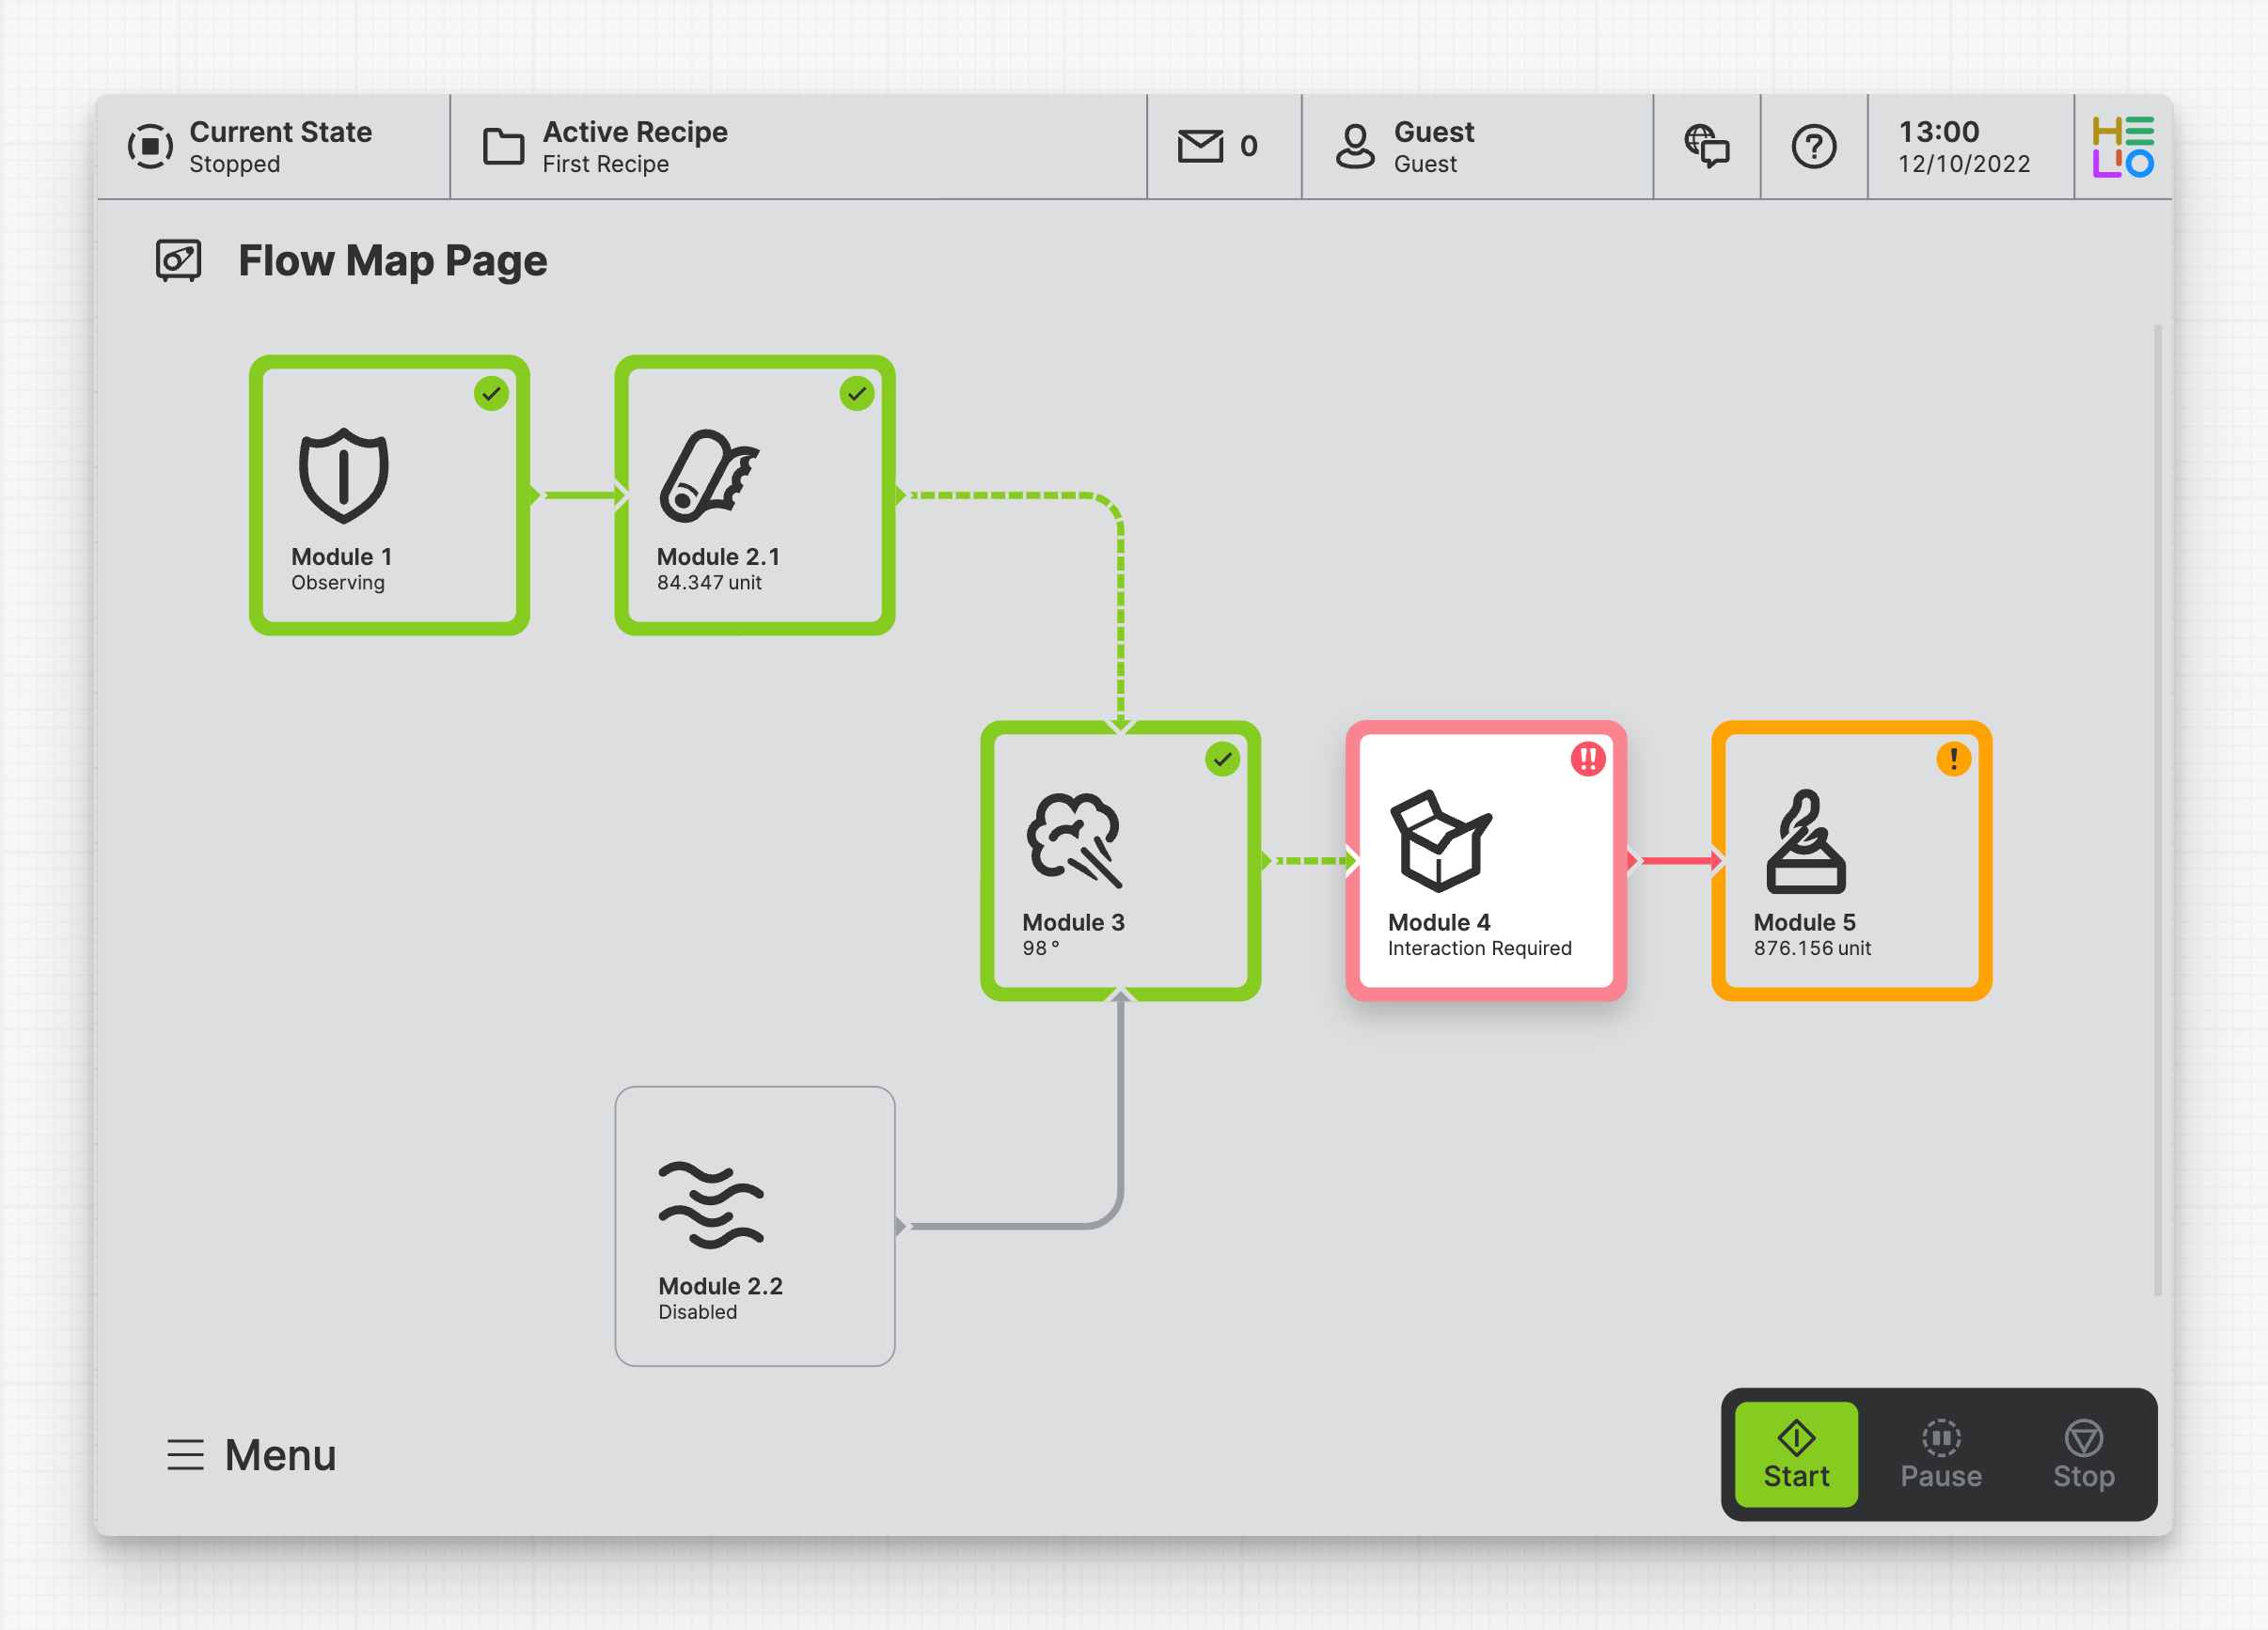Open the language globe chat icon
This screenshot has width=2268, height=1630.
pos(1706,147)
